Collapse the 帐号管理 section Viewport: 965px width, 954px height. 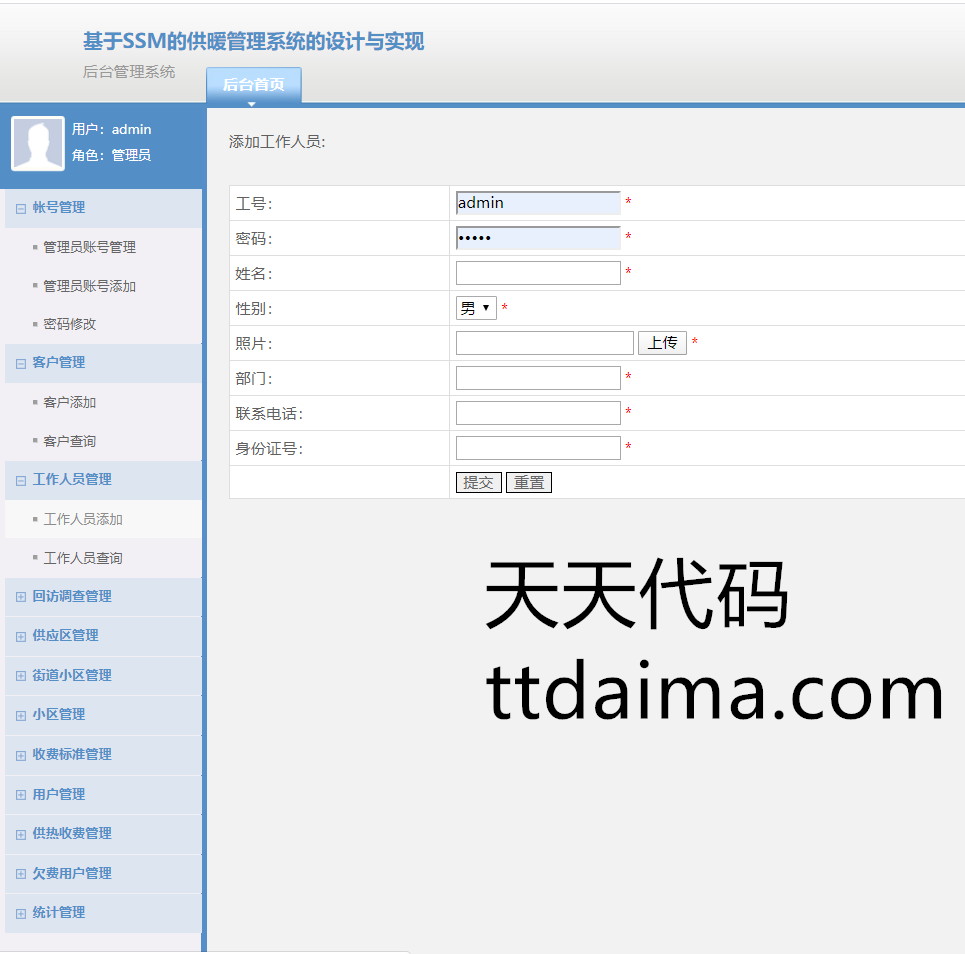[21, 208]
